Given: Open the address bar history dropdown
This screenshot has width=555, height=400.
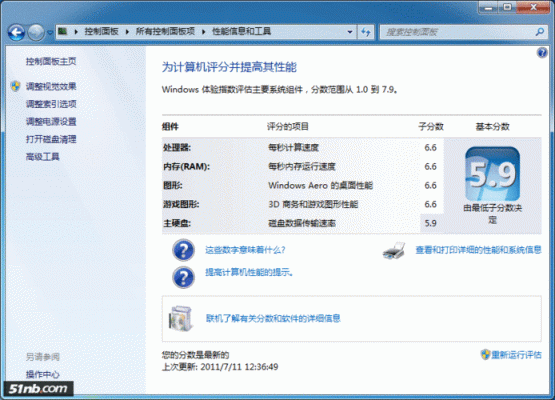Looking at the screenshot, I should [x=350, y=32].
